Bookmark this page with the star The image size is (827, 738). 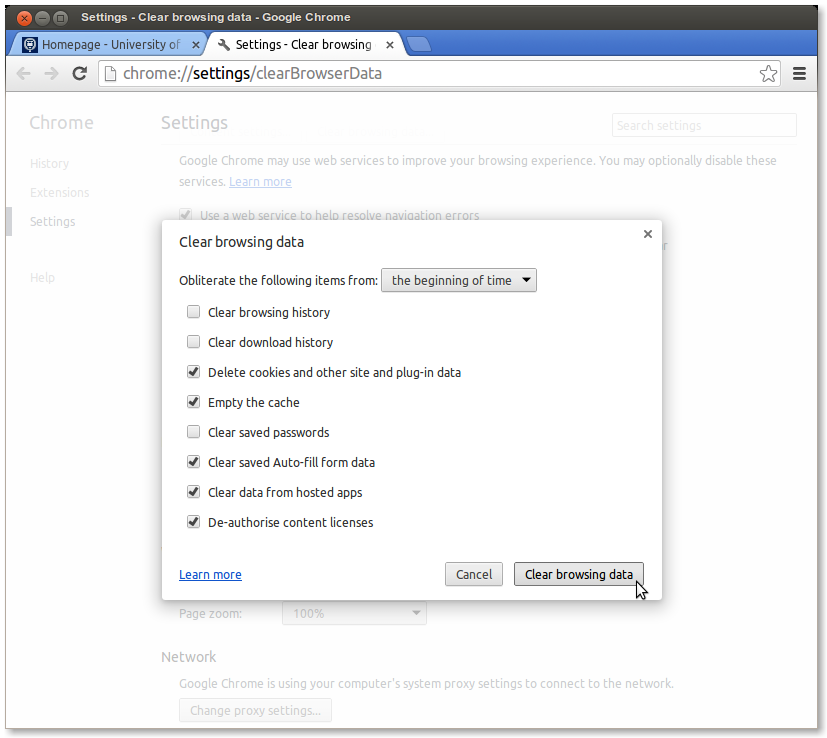tap(768, 73)
